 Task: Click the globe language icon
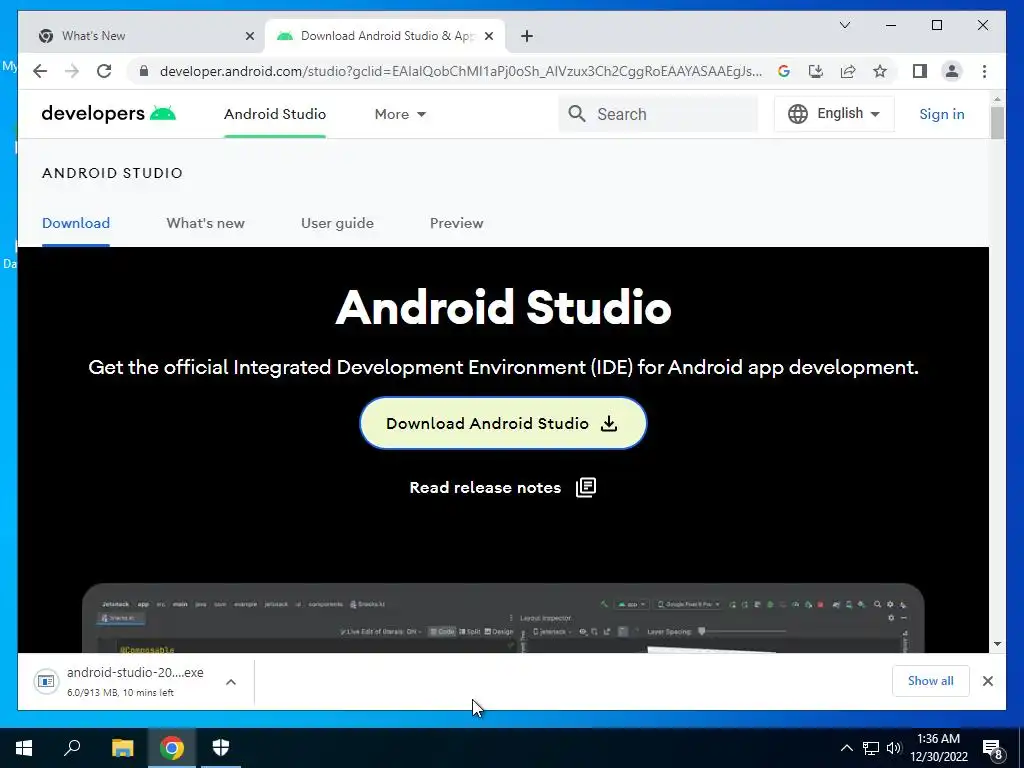coord(797,114)
